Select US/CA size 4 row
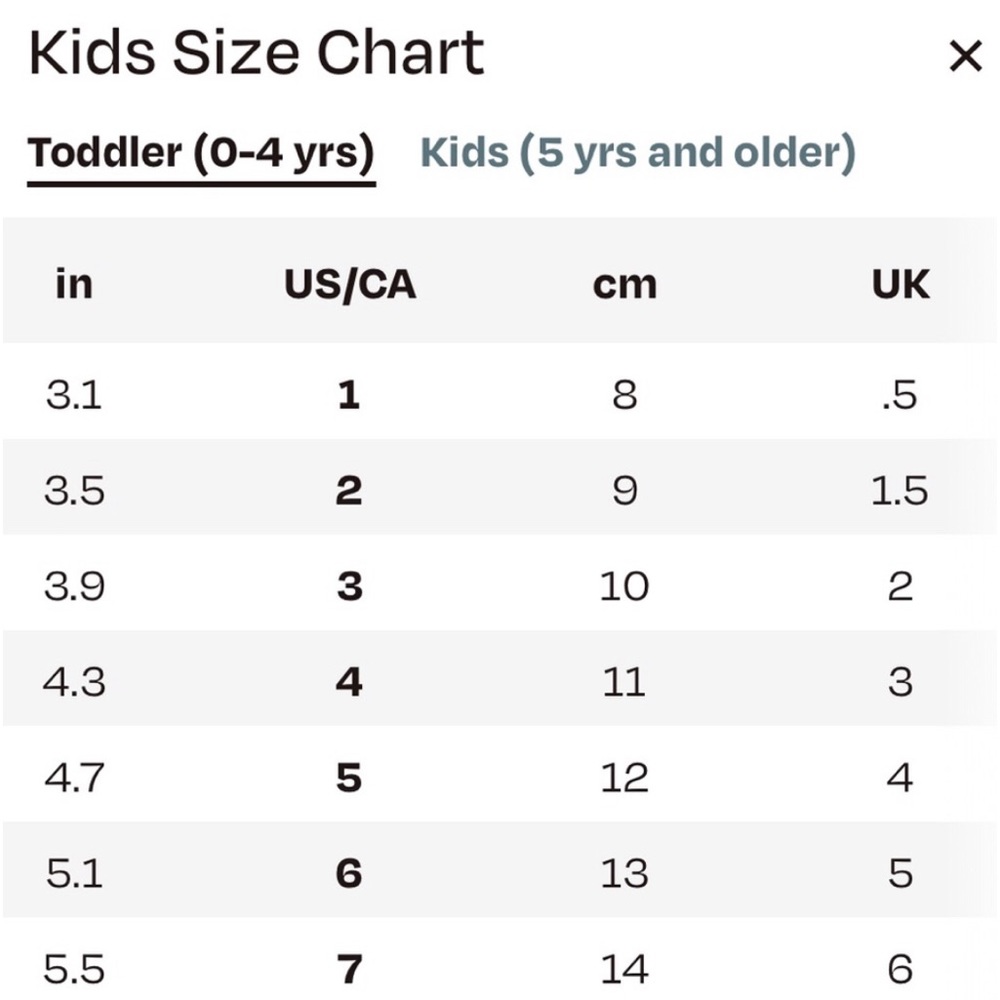Screen dimensions: 1000x1000 click(x=500, y=679)
